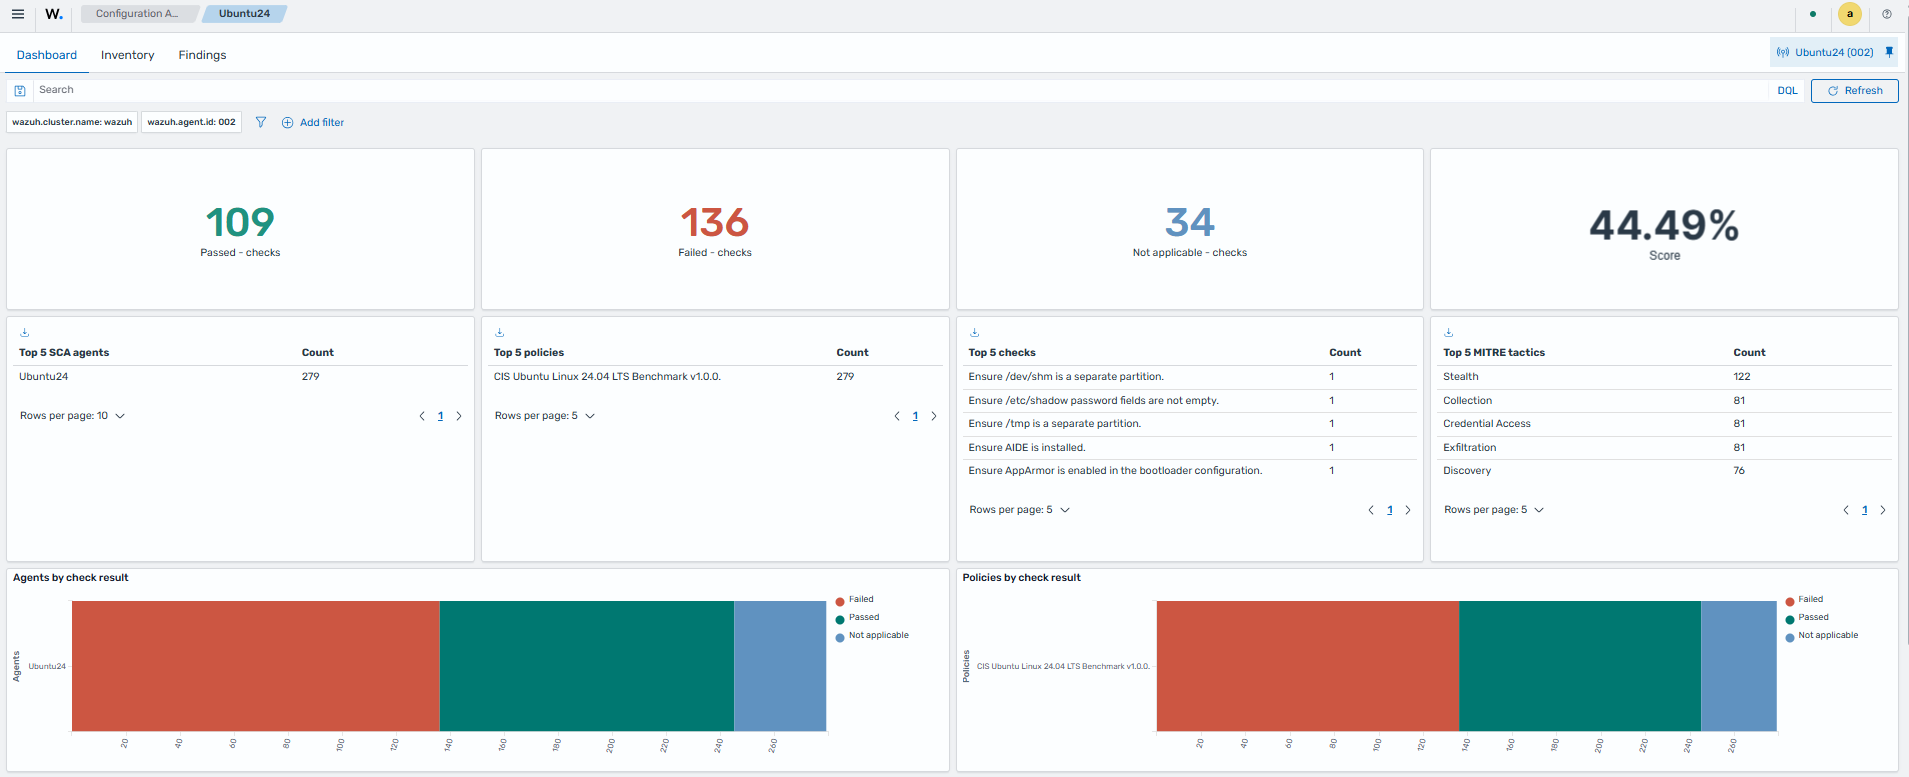Download the Top 5 policies table
The height and width of the screenshot is (777, 1909).
[x=500, y=333]
